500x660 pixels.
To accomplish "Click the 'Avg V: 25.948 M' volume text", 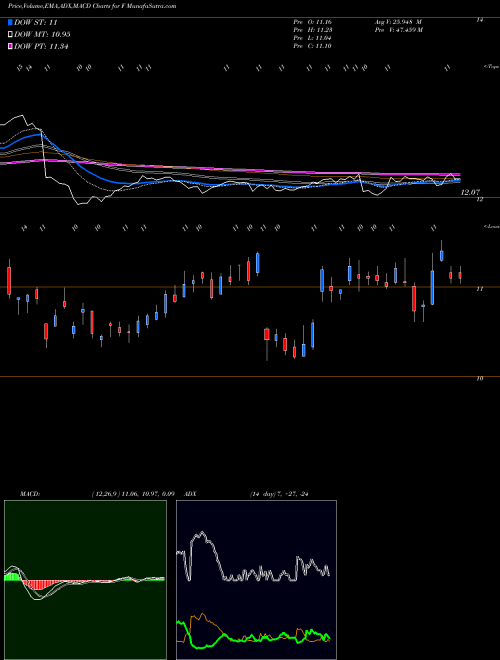I will click(398, 21).
